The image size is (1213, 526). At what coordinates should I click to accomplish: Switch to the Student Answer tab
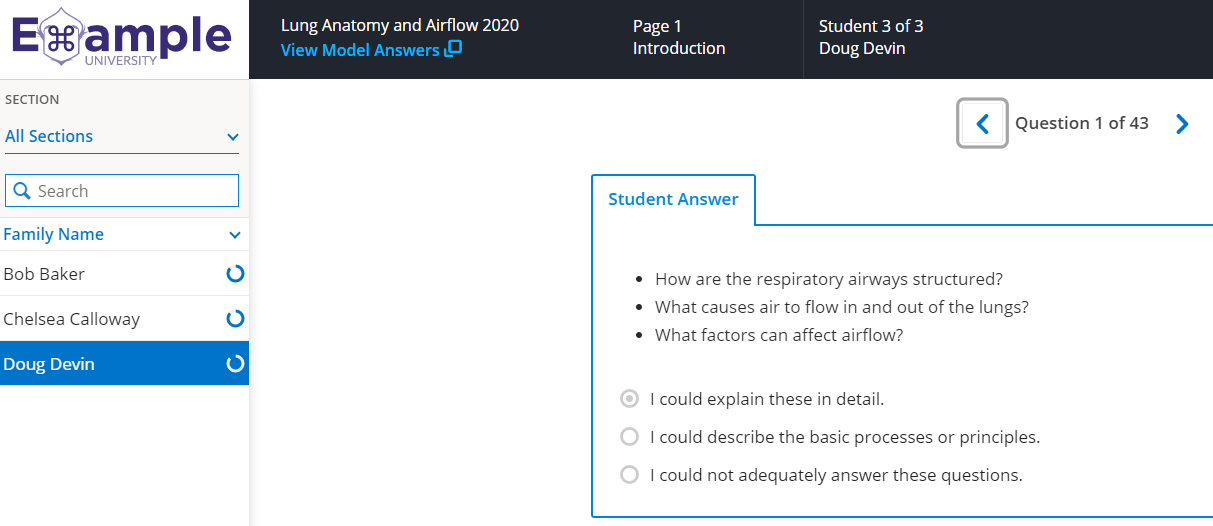click(673, 199)
